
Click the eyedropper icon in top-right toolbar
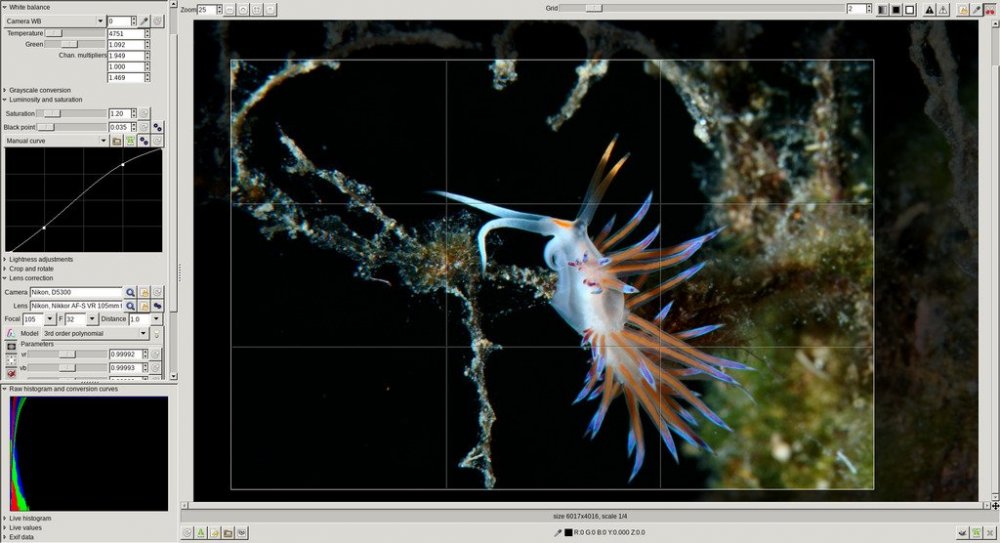pyautogui.click(x=976, y=10)
